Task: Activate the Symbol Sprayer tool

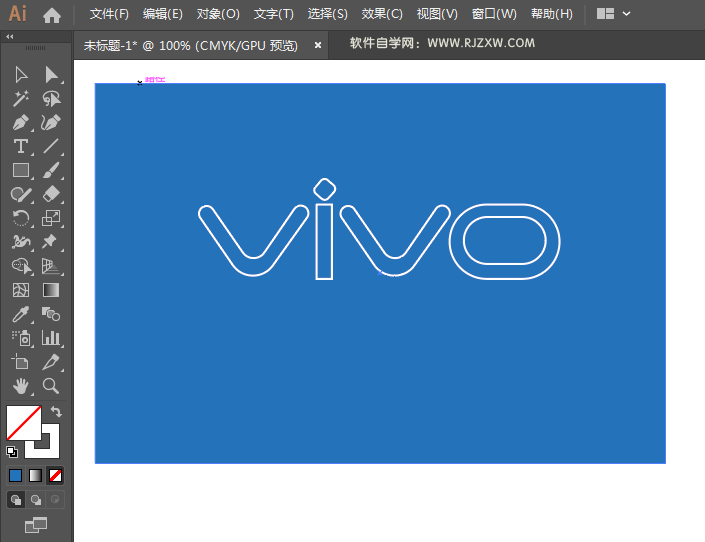Action: click(21, 338)
